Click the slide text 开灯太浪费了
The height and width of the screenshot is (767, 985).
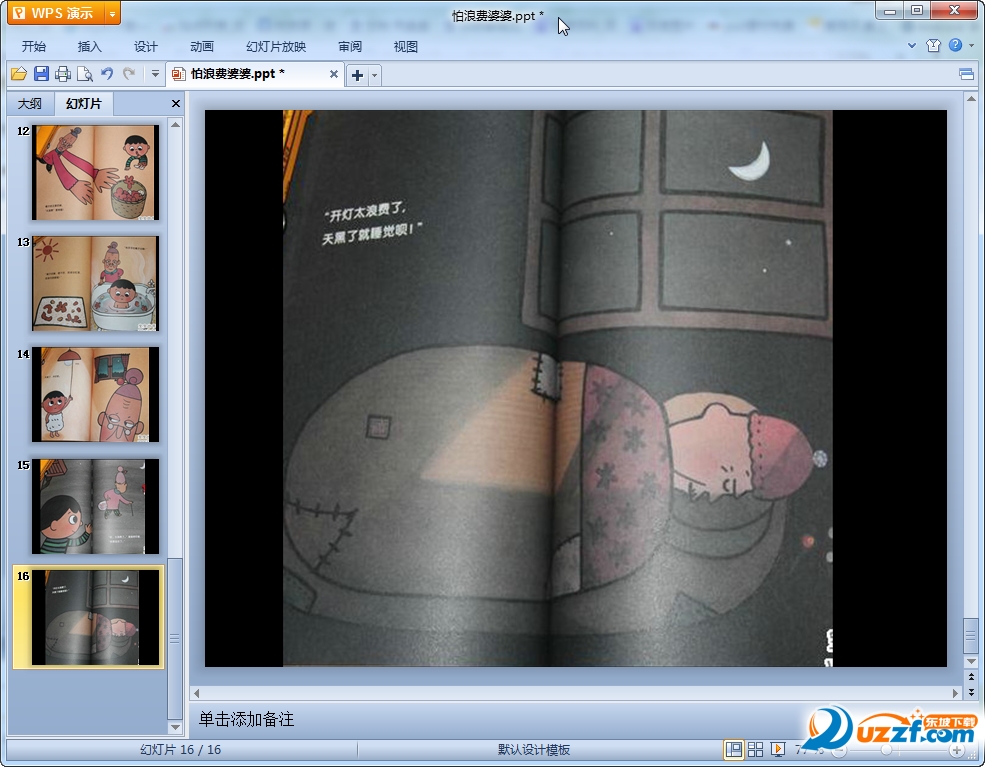(x=366, y=212)
